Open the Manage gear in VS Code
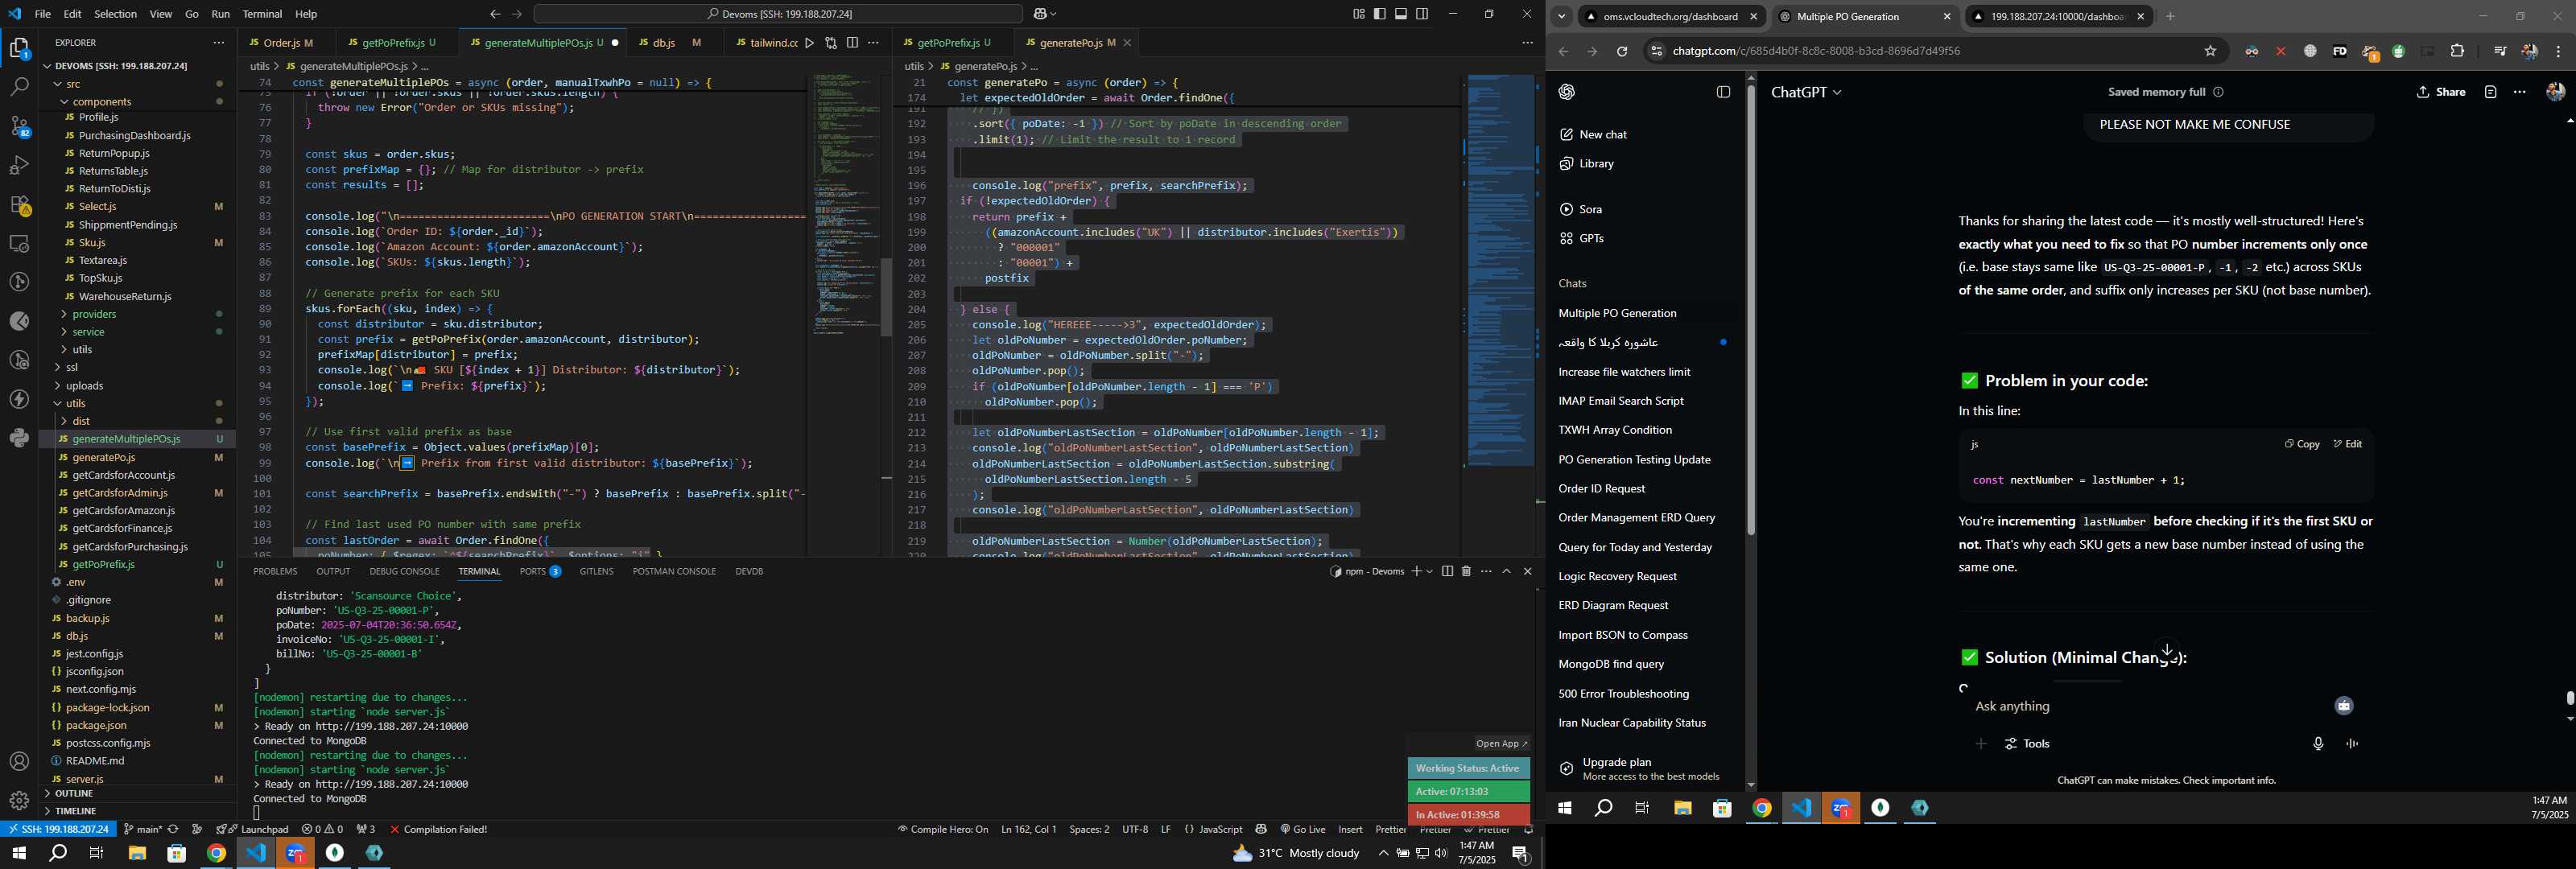2576x869 pixels. pos(19,800)
